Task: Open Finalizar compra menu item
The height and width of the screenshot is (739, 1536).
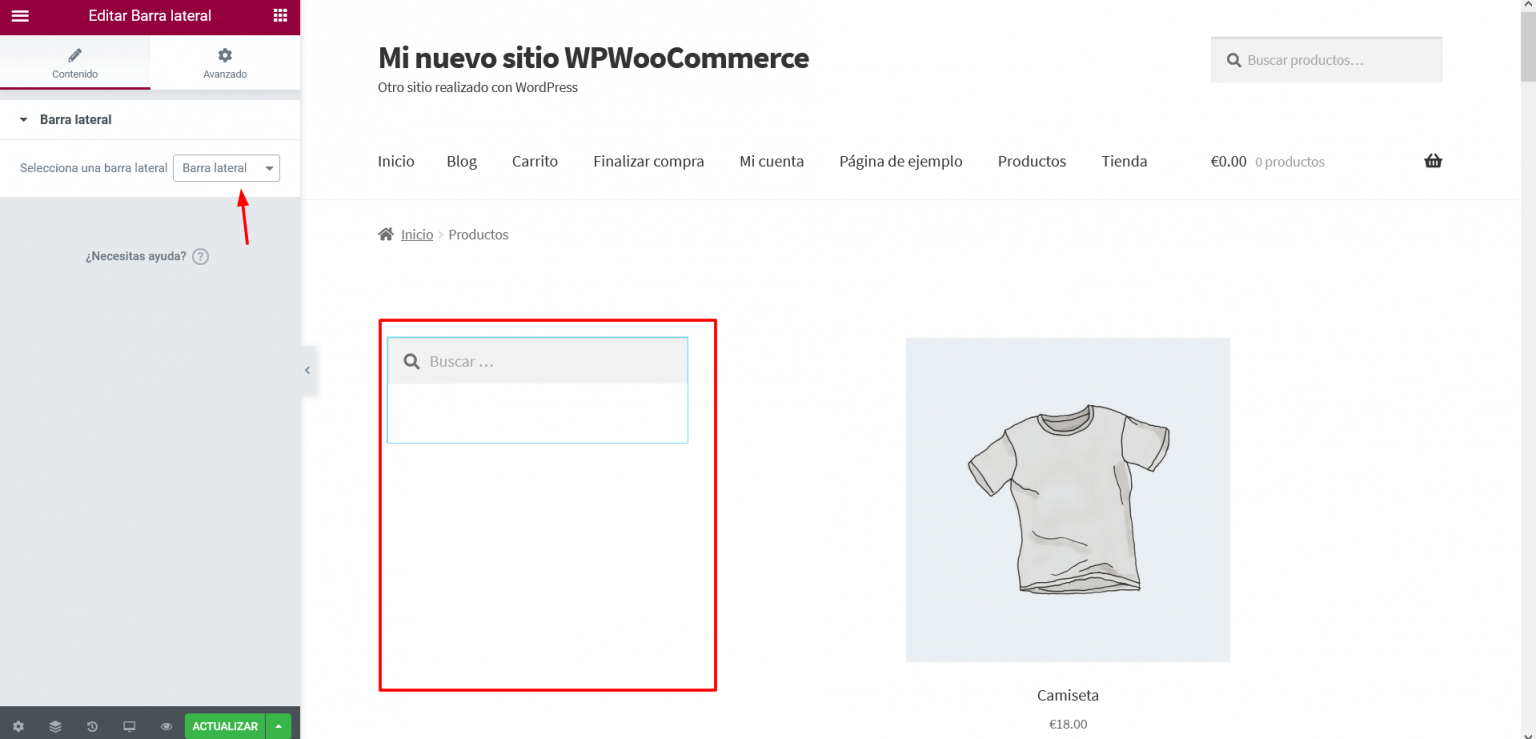Action: tap(649, 161)
